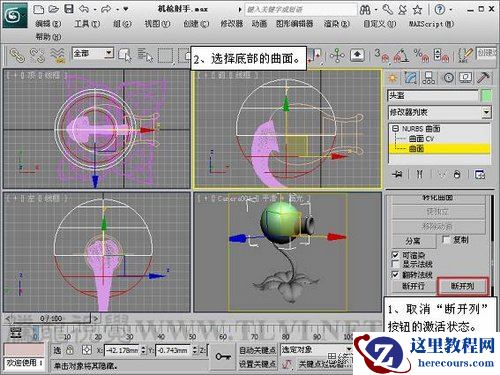Toggle the 复制 checkbox
Viewport: 500px width, 375px height.
pos(446,240)
